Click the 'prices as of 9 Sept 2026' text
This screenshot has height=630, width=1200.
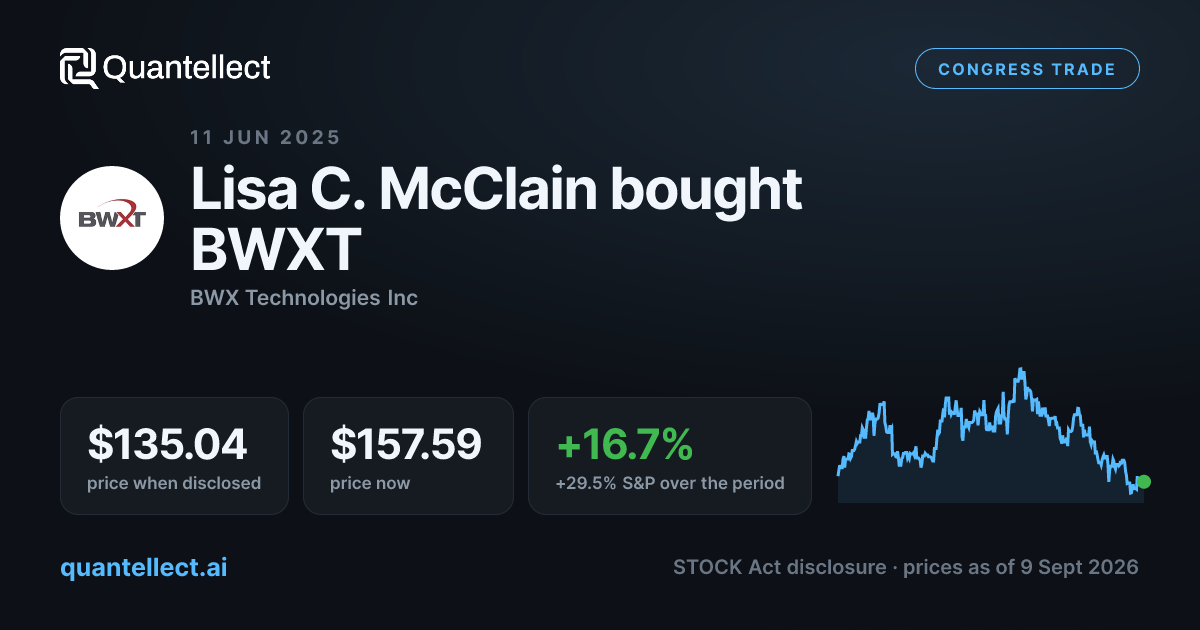point(1021,567)
